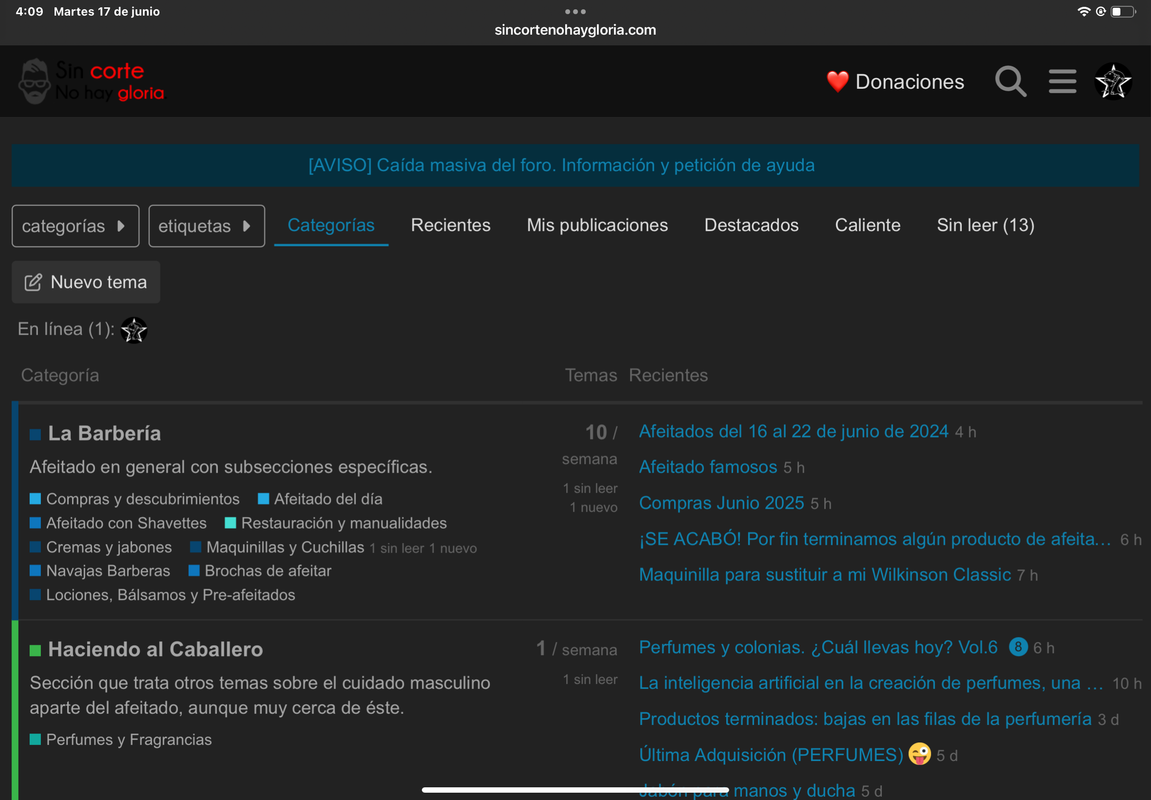Image resolution: width=1151 pixels, height=800 pixels.
Task: Open topic Última Adquisición (PERFUMES)
Action: [771, 754]
